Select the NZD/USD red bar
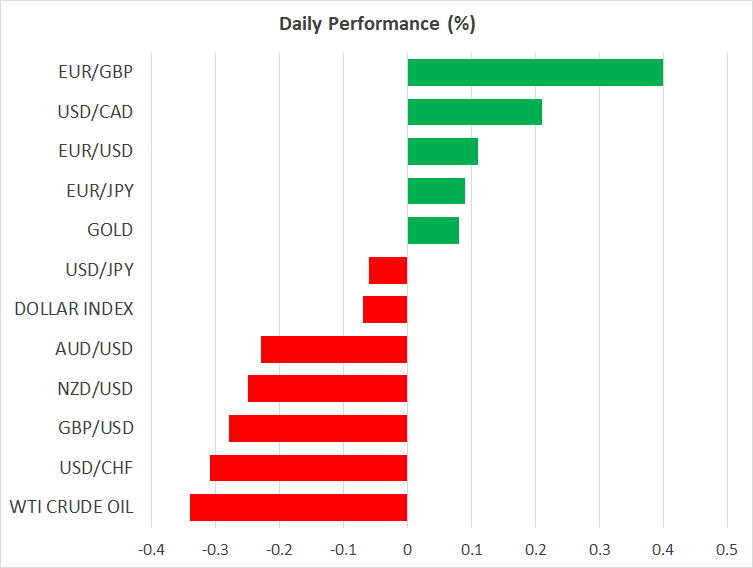This screenshot has height=568, width=753. coord(327,389)
